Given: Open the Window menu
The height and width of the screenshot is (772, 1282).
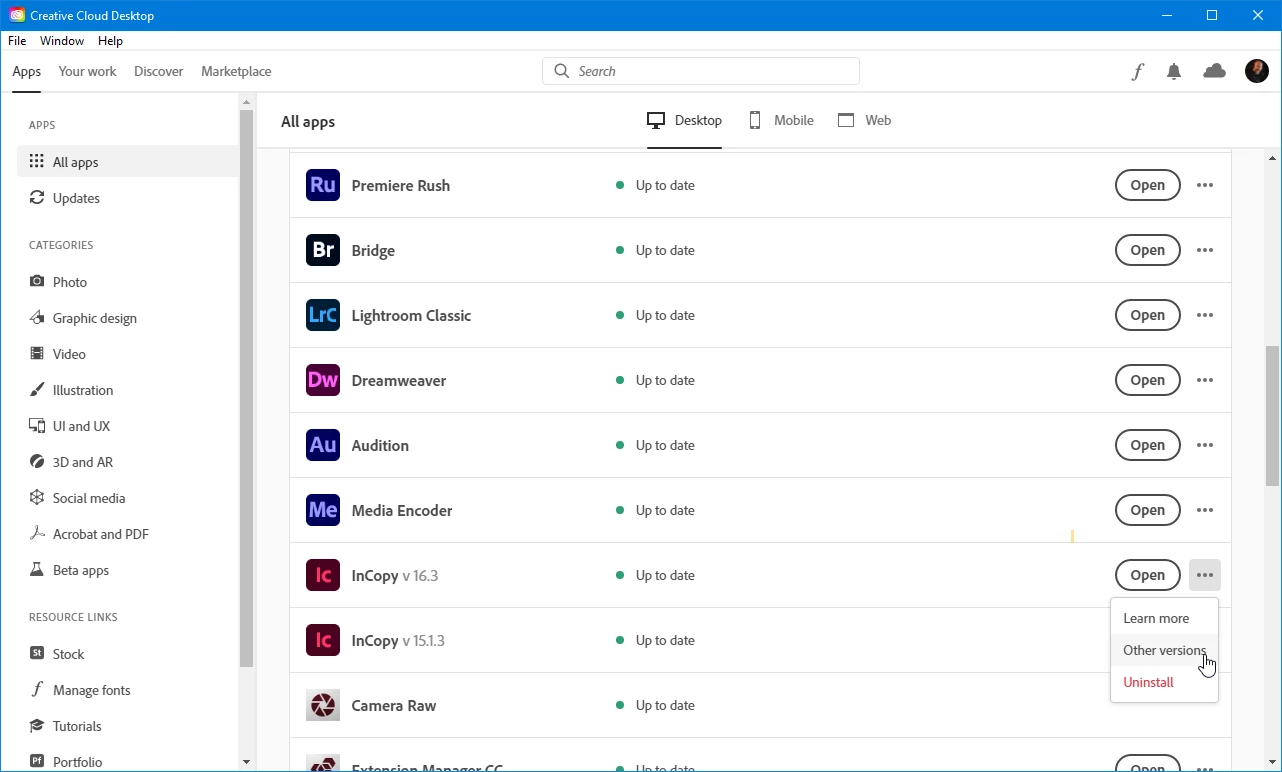Looking at the screenshot, I should click(62, 41).
